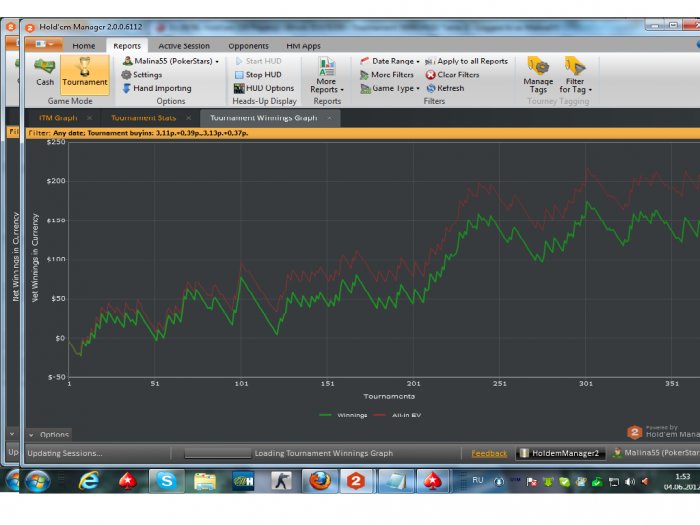Switch to the Reports ribbon tab
Screen dimensions: 700x525
[x=127, y=46]
